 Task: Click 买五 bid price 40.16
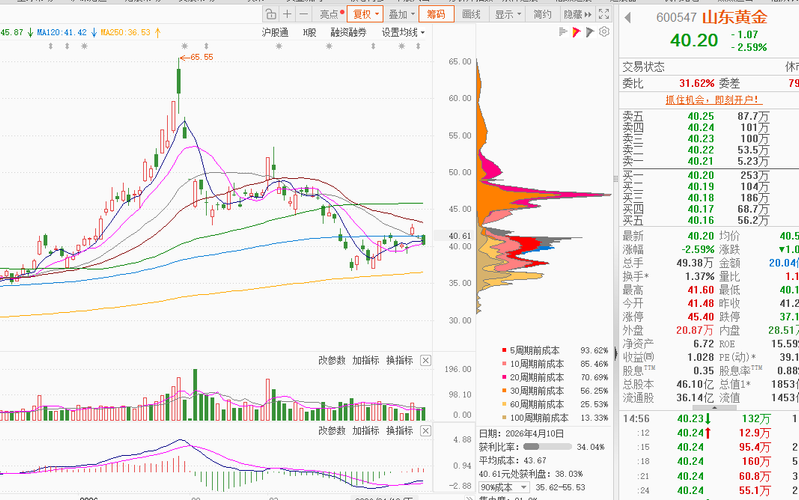(701, 220)
